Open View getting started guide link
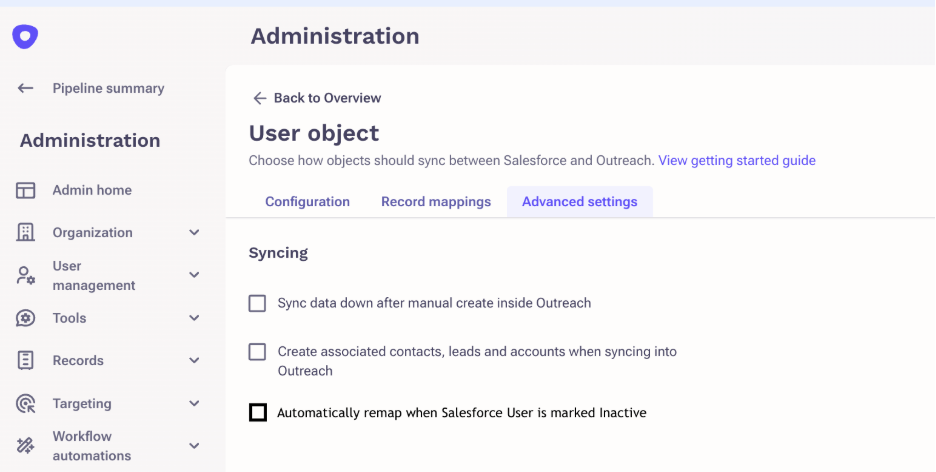 click(x=737, y=161)
